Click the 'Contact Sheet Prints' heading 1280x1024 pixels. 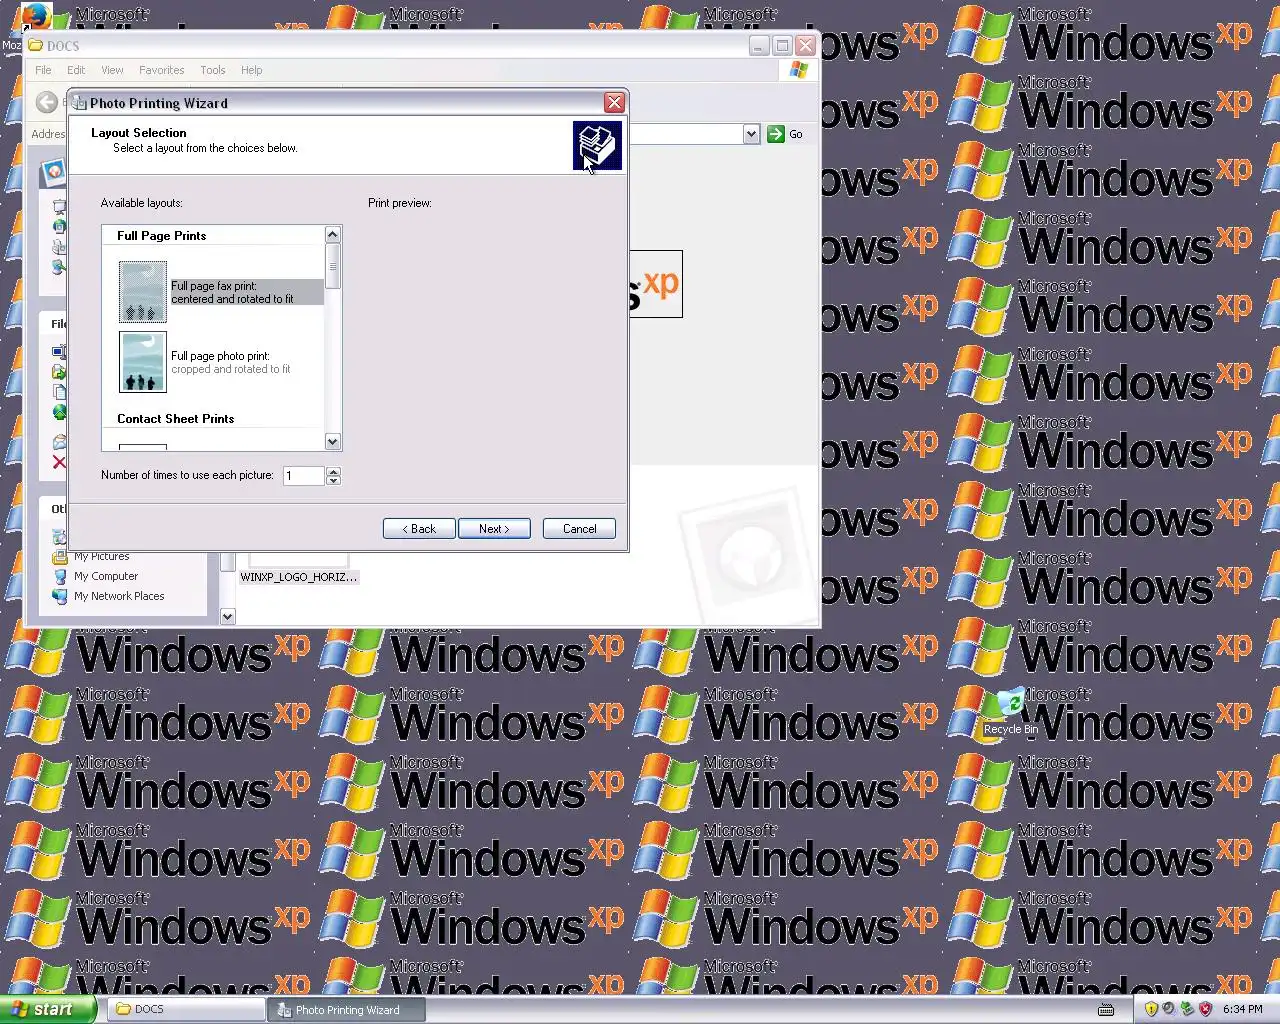click(x=176, y=419)
